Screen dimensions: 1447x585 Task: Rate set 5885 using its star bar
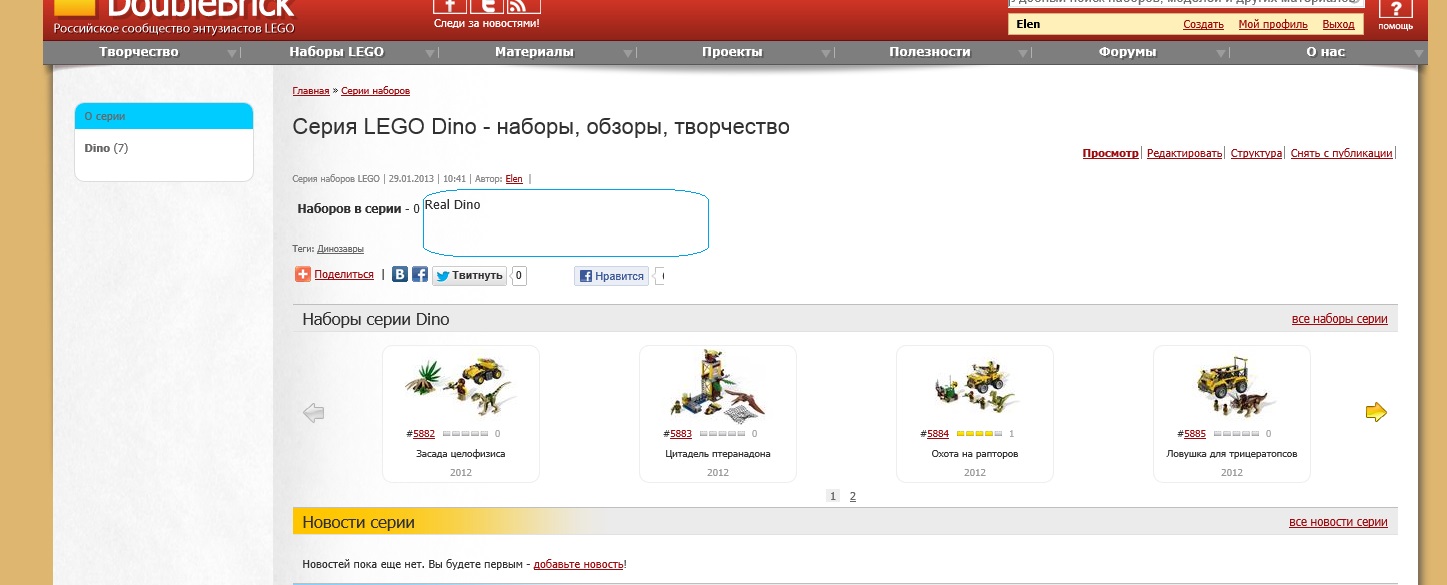1236,434
